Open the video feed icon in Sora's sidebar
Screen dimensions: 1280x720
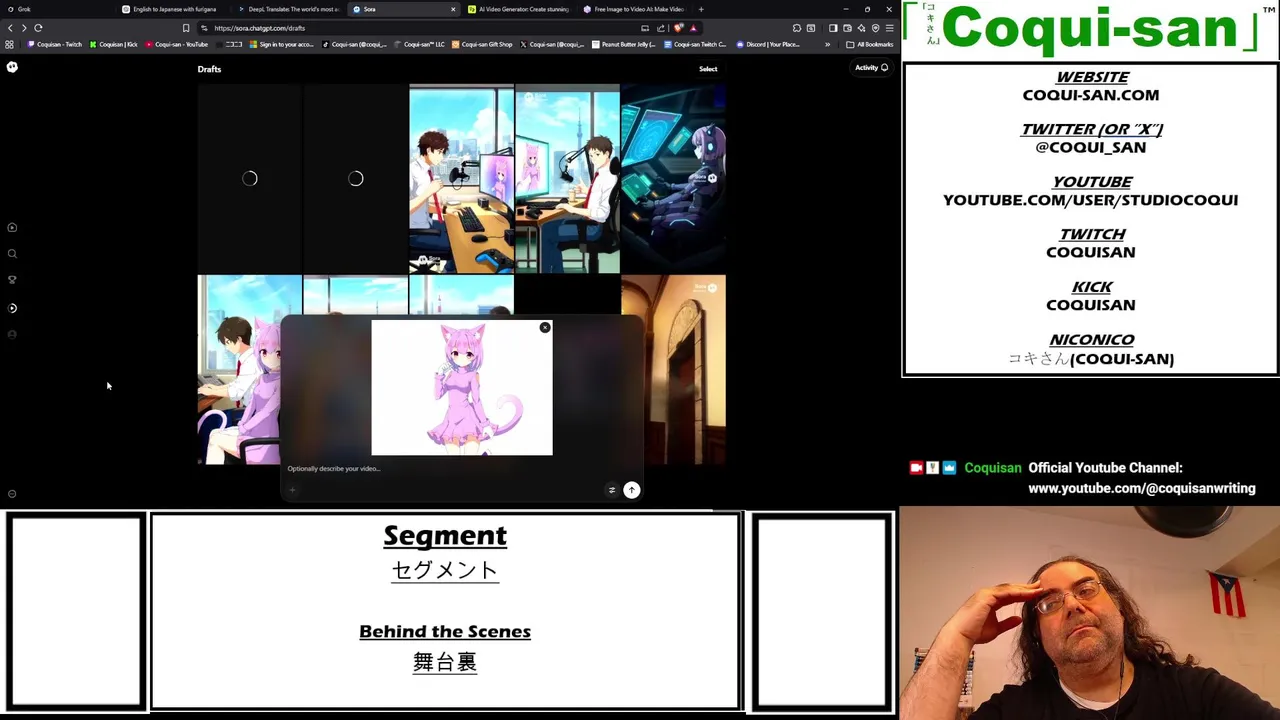tap(12, 228)
